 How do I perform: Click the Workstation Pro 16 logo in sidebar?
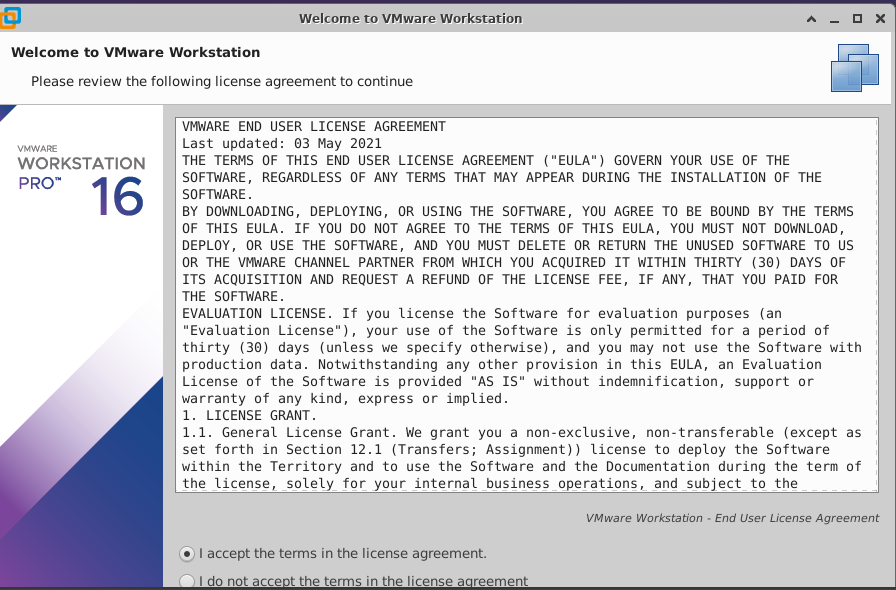pos(81,180)
